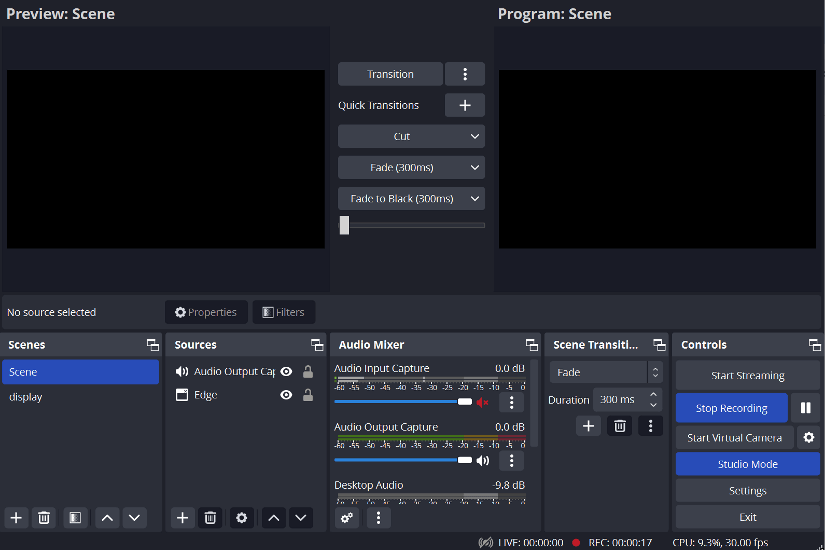Add a quick transition with plus icon
825x550 pixels.
pos(465,105)
